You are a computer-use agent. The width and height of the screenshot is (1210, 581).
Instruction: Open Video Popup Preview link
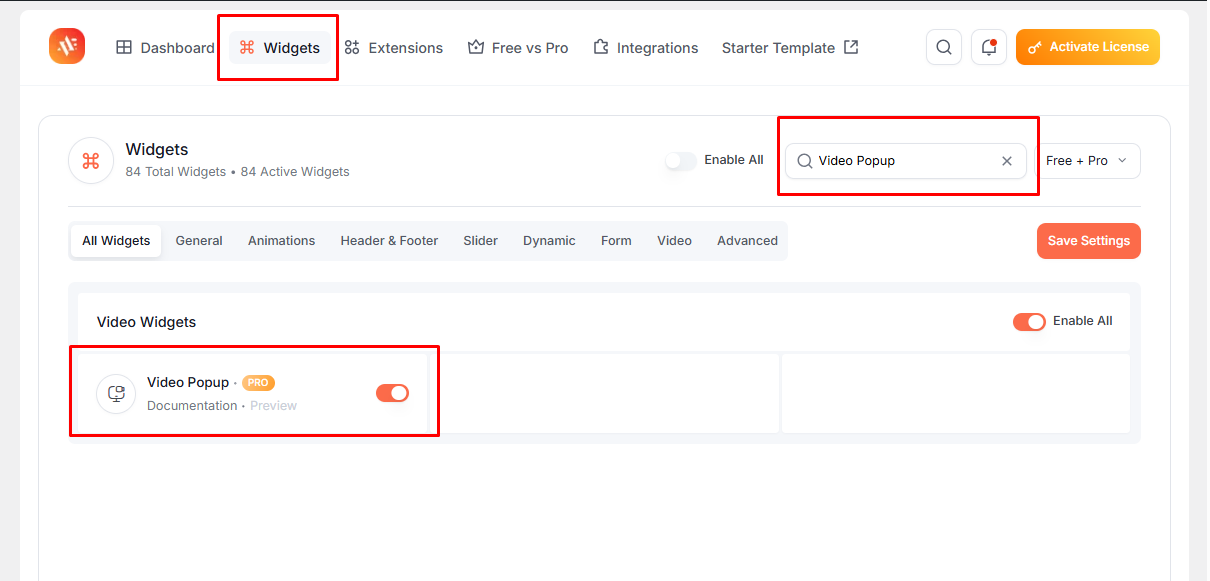point(273,406)
